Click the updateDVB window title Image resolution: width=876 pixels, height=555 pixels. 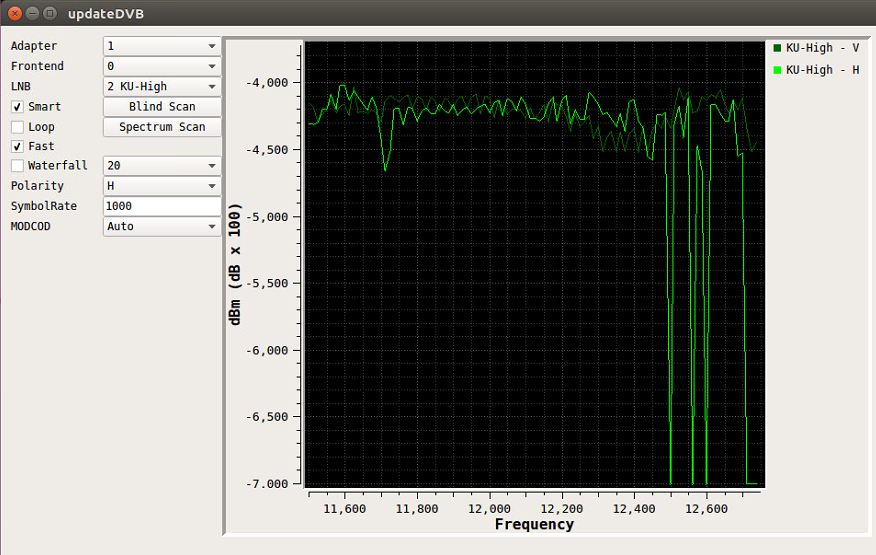[106, 14]
